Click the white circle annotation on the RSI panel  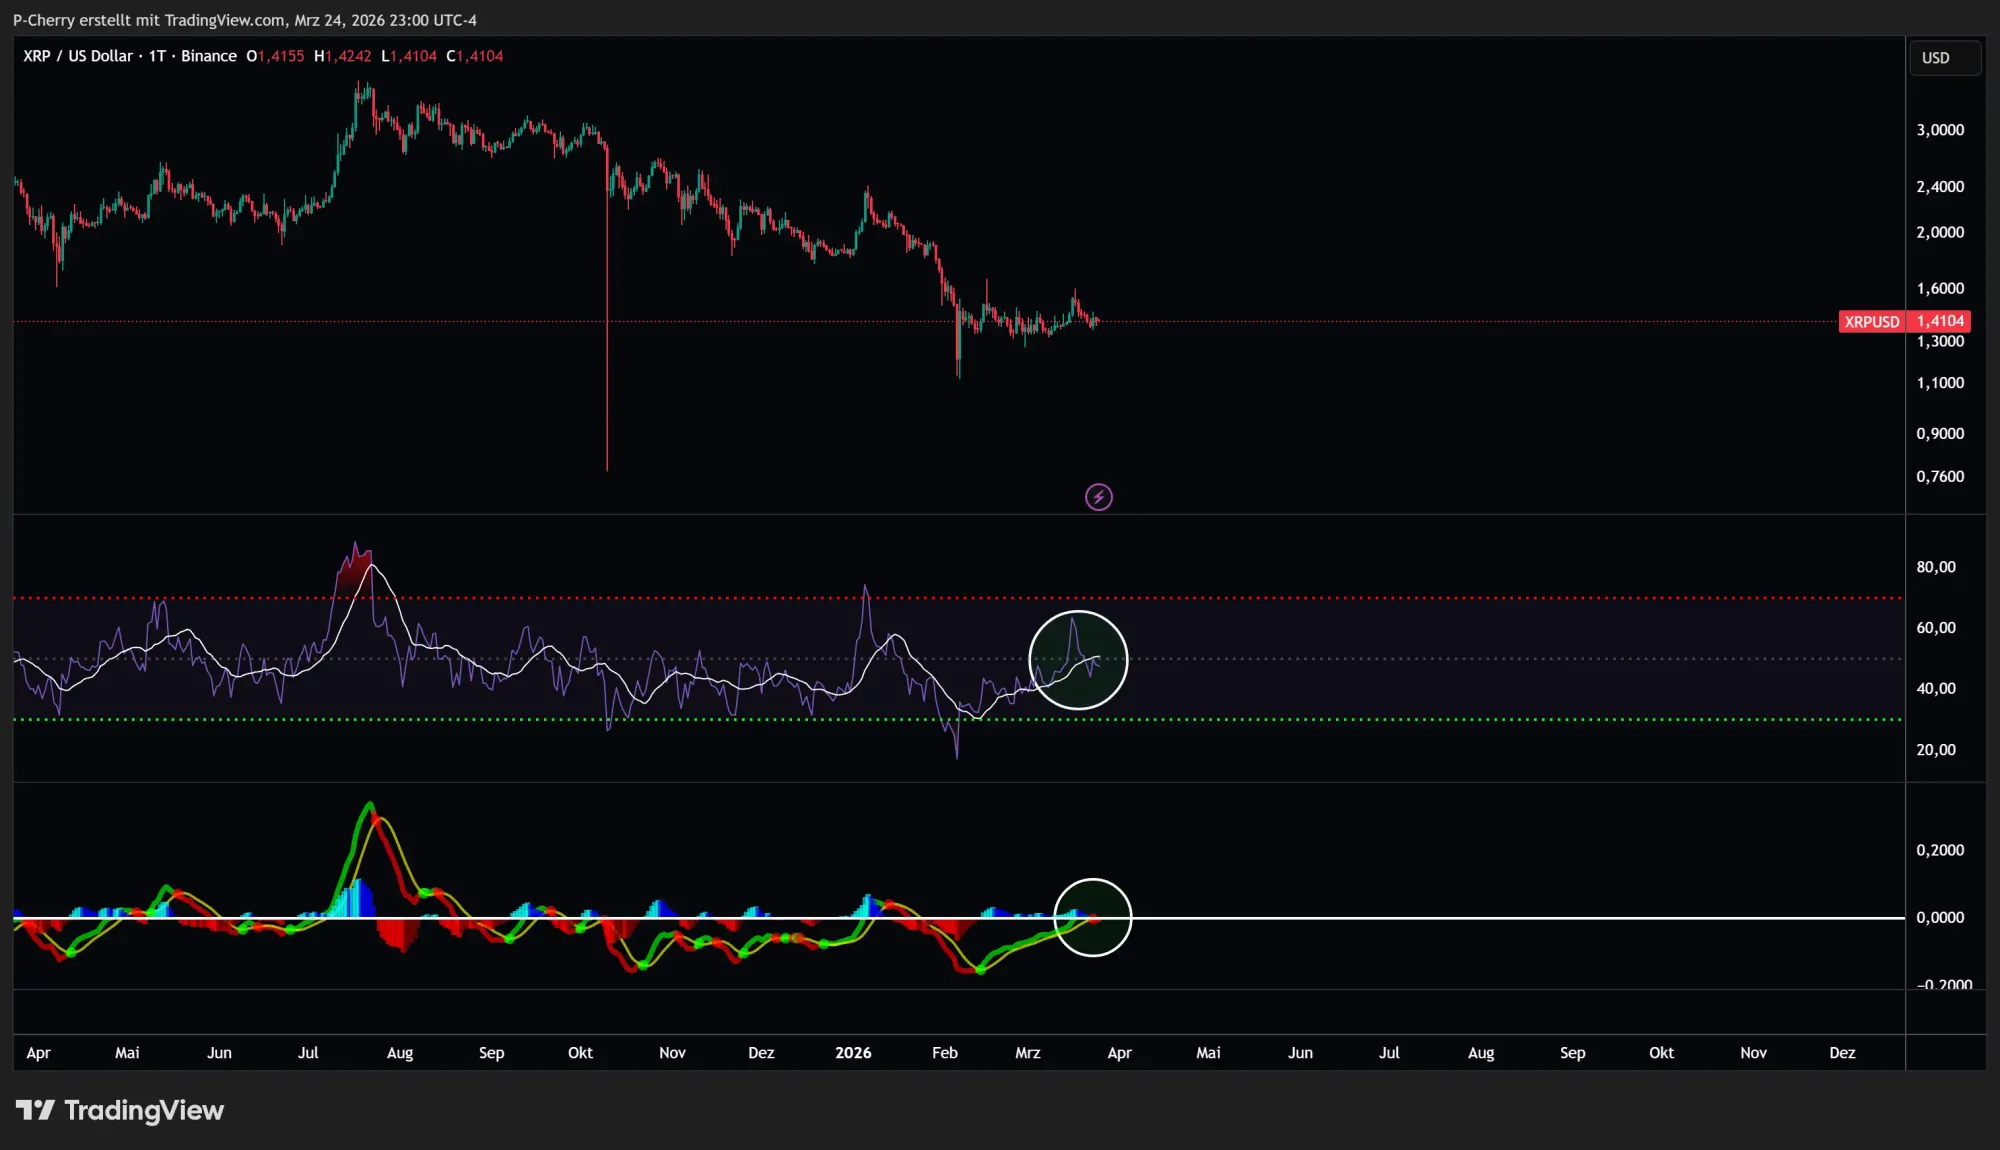(x=1078, y=660)
